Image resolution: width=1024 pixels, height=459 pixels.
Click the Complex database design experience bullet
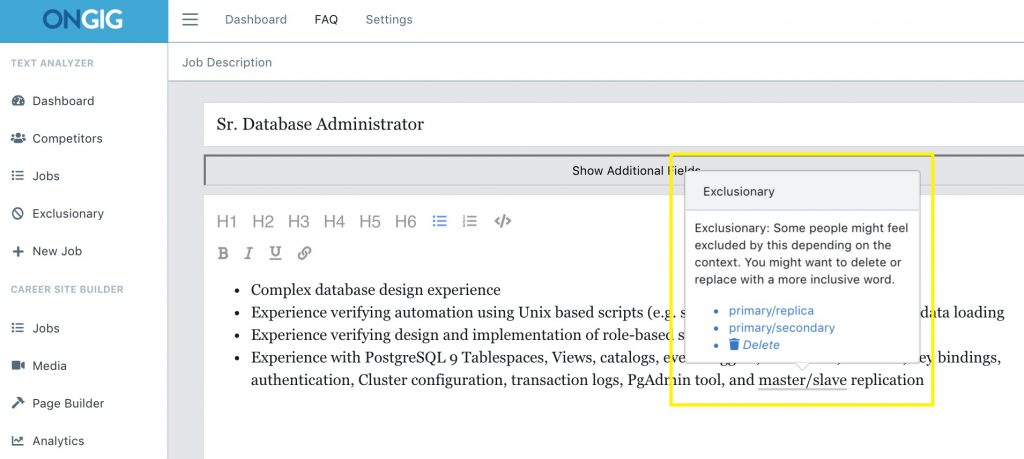click(x=376, y=290)
